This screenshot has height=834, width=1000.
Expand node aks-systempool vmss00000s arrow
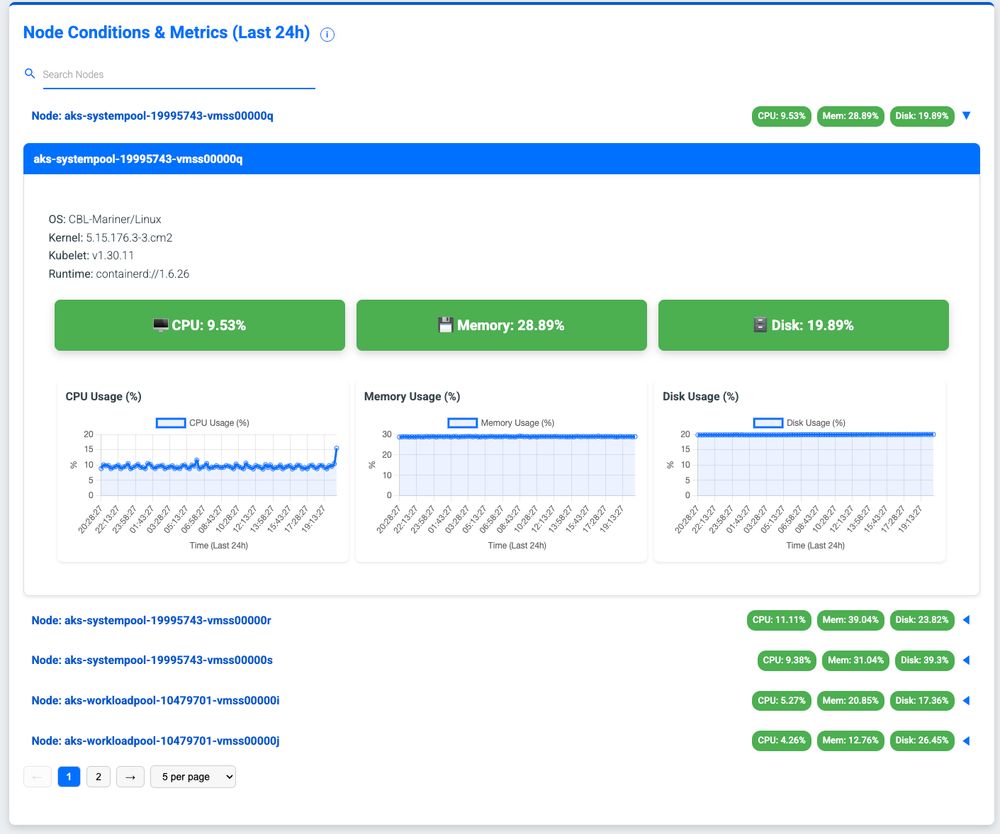tap(966, 660)
